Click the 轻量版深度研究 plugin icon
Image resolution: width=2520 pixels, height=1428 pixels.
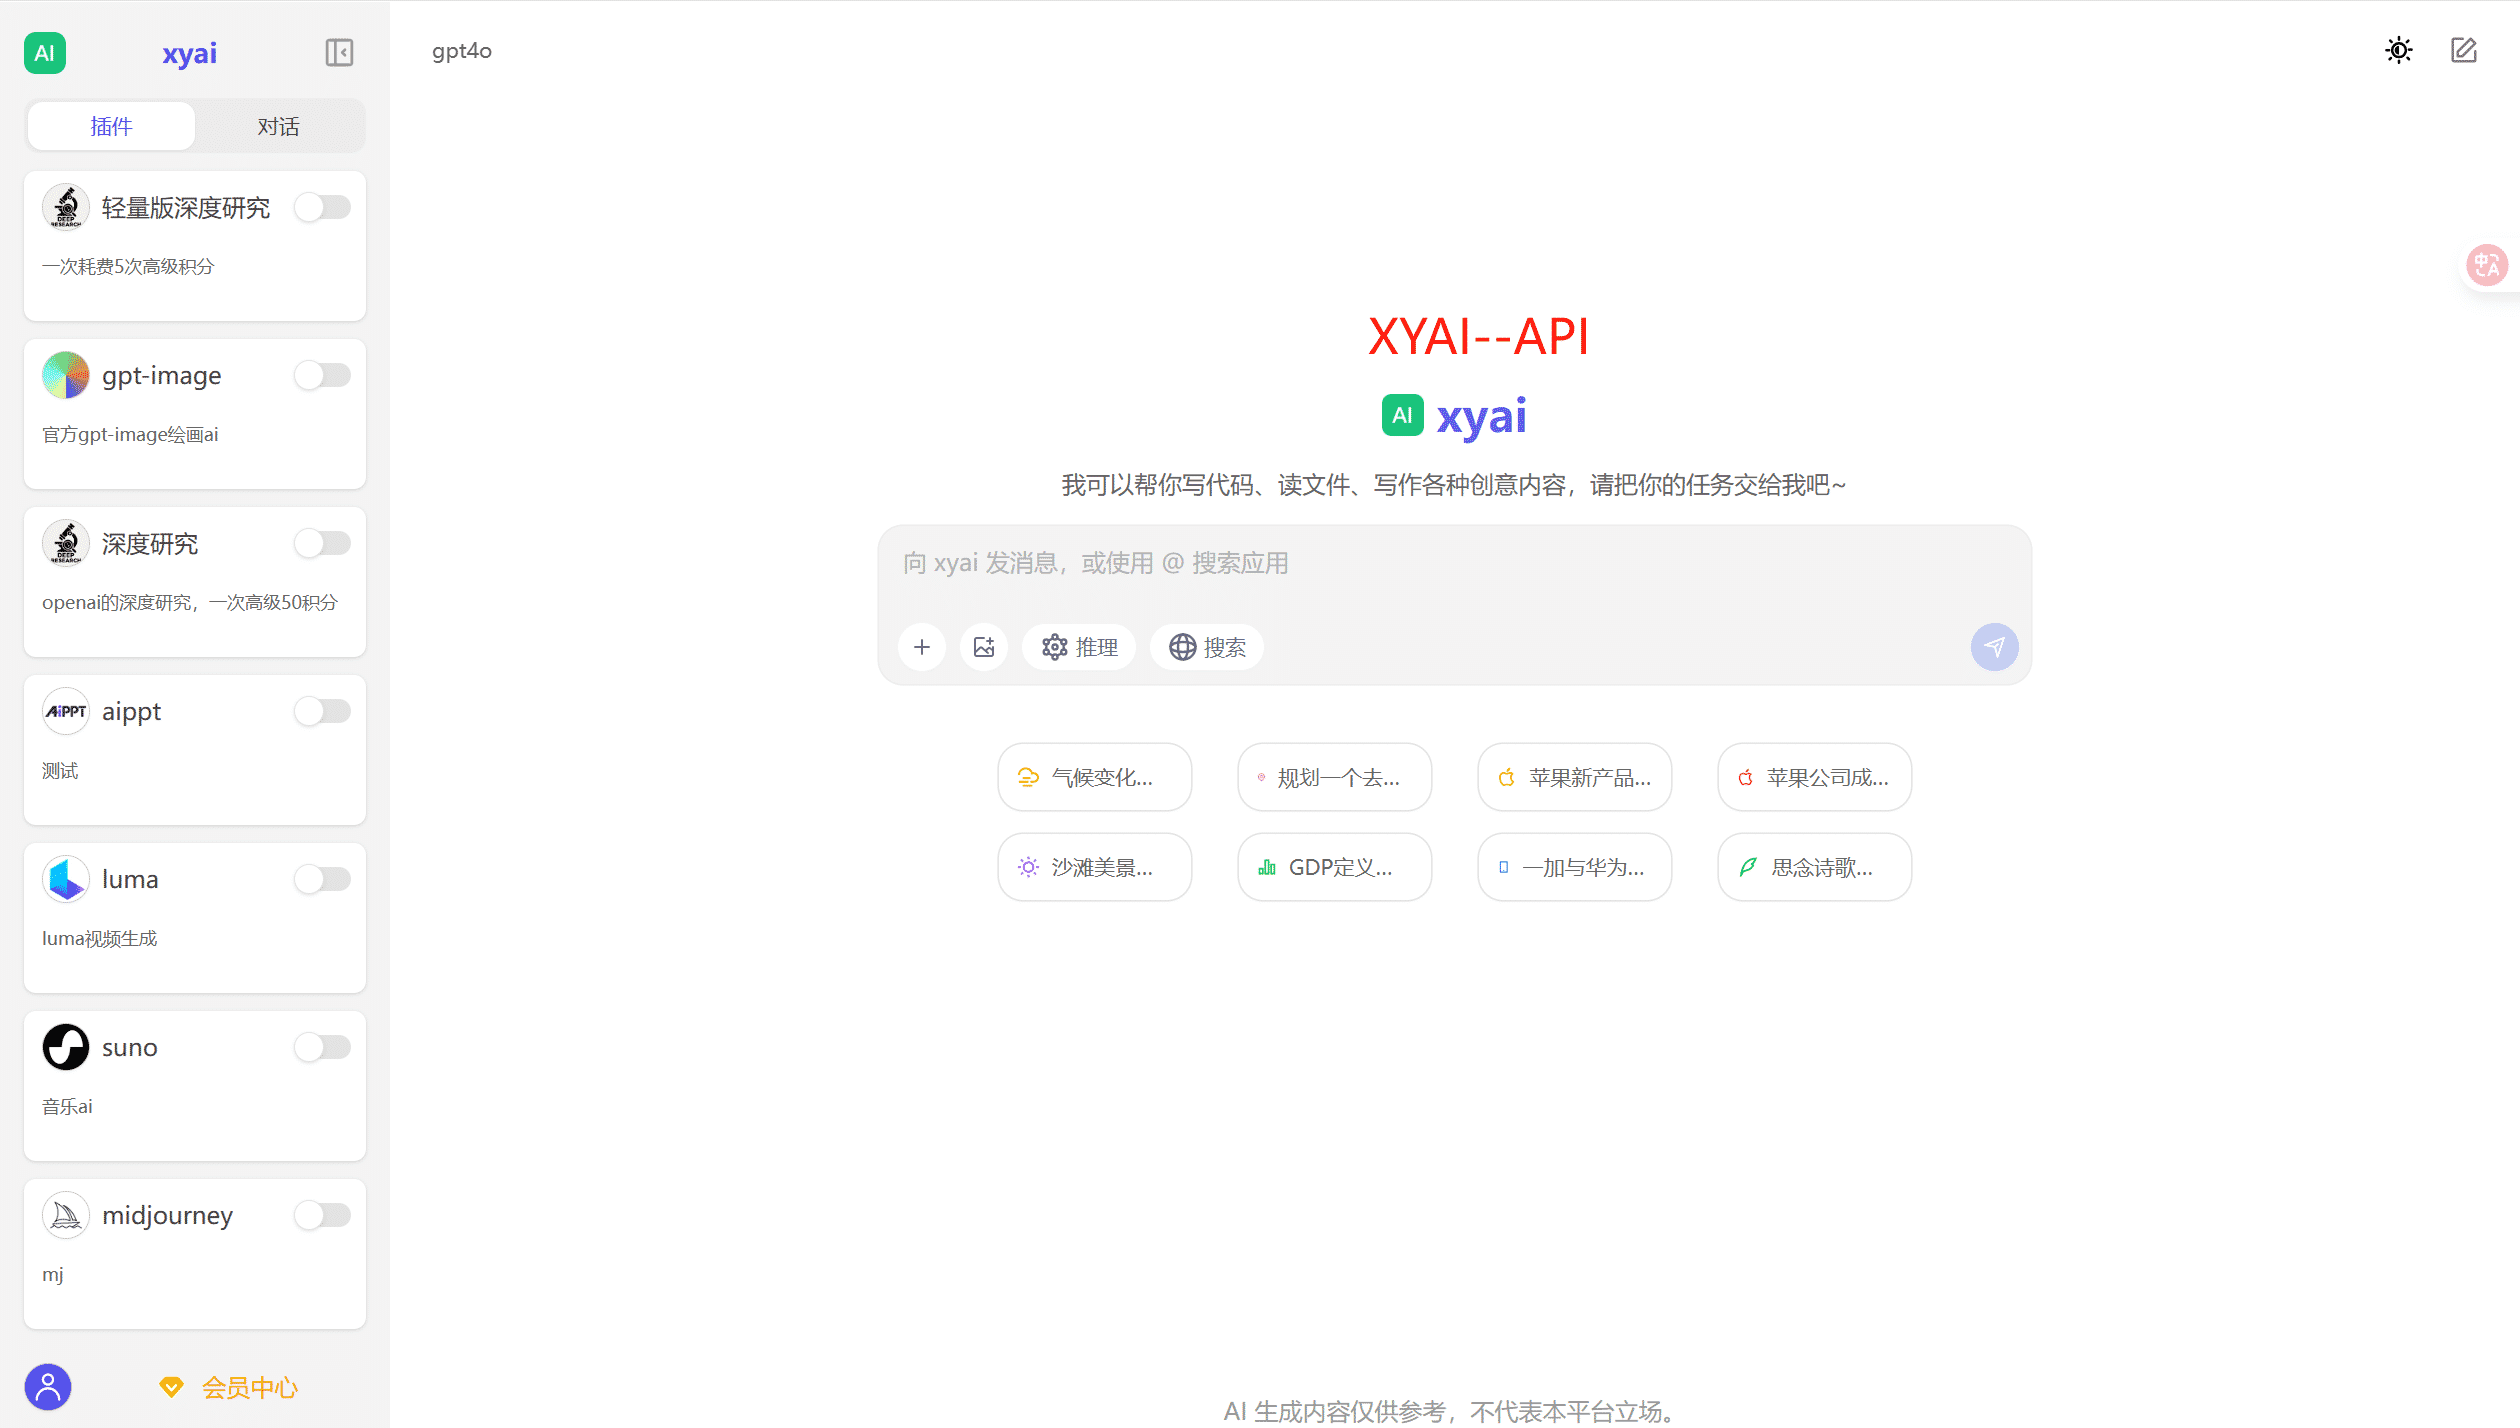coord(66,207)
